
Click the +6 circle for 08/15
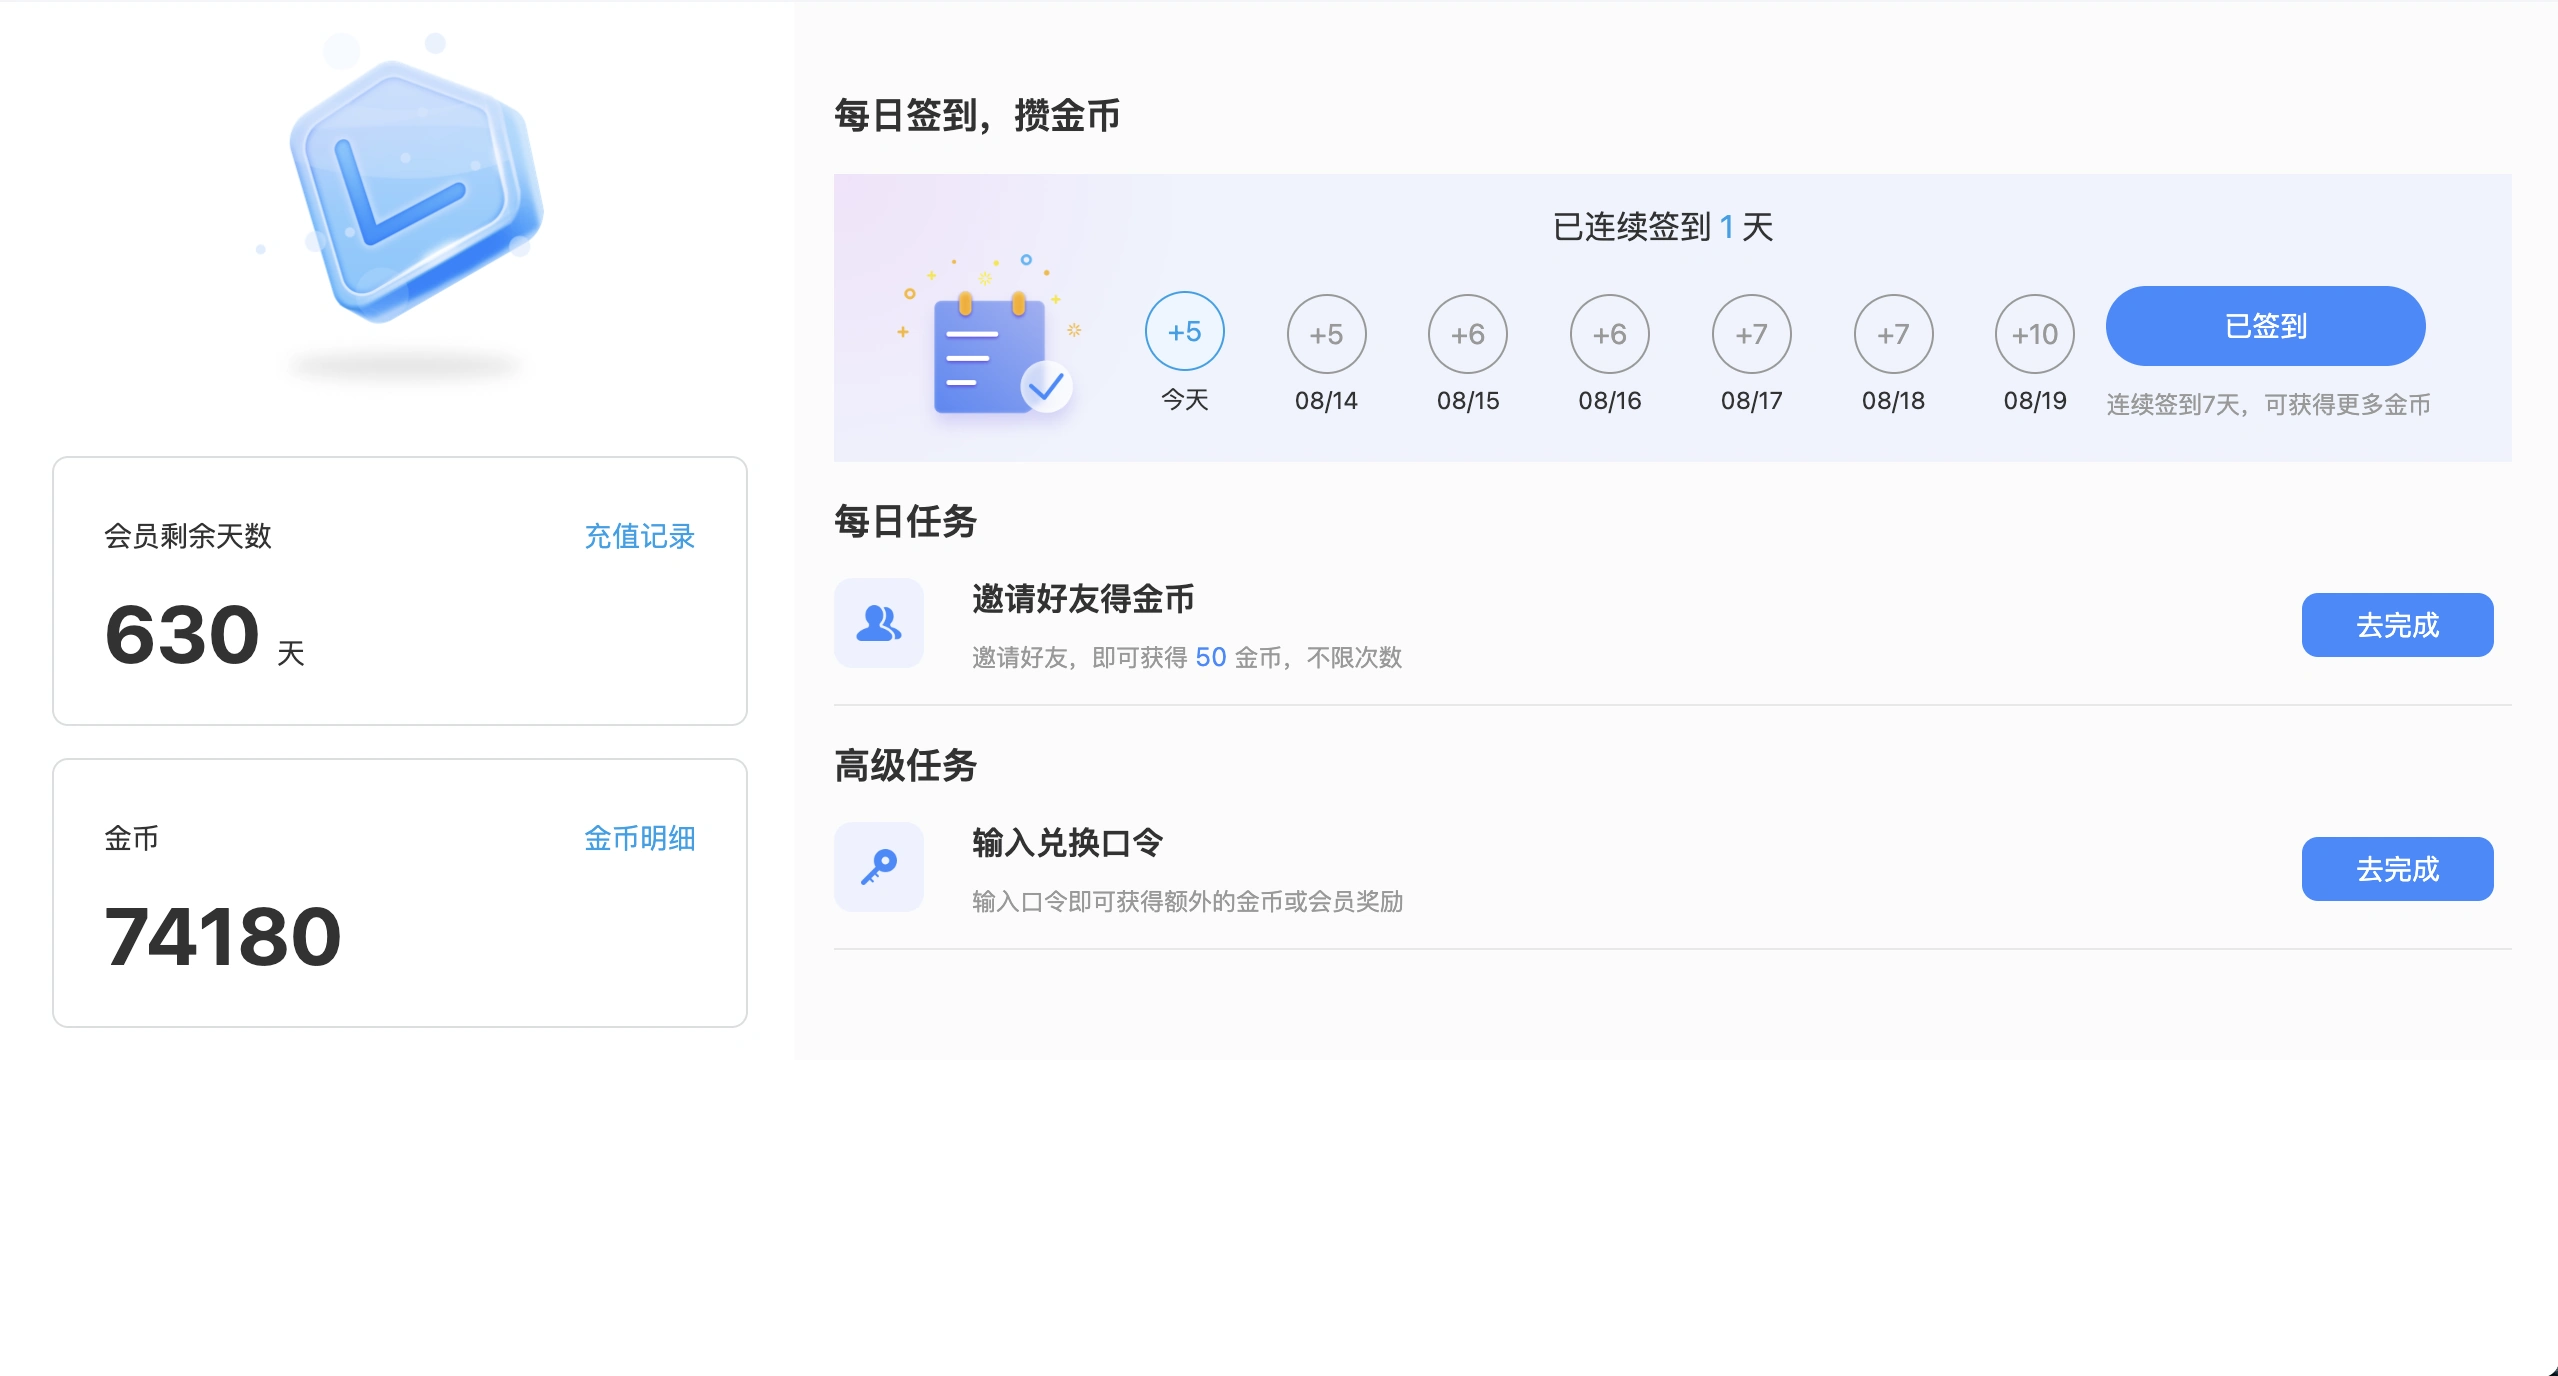pos(1467,333)
